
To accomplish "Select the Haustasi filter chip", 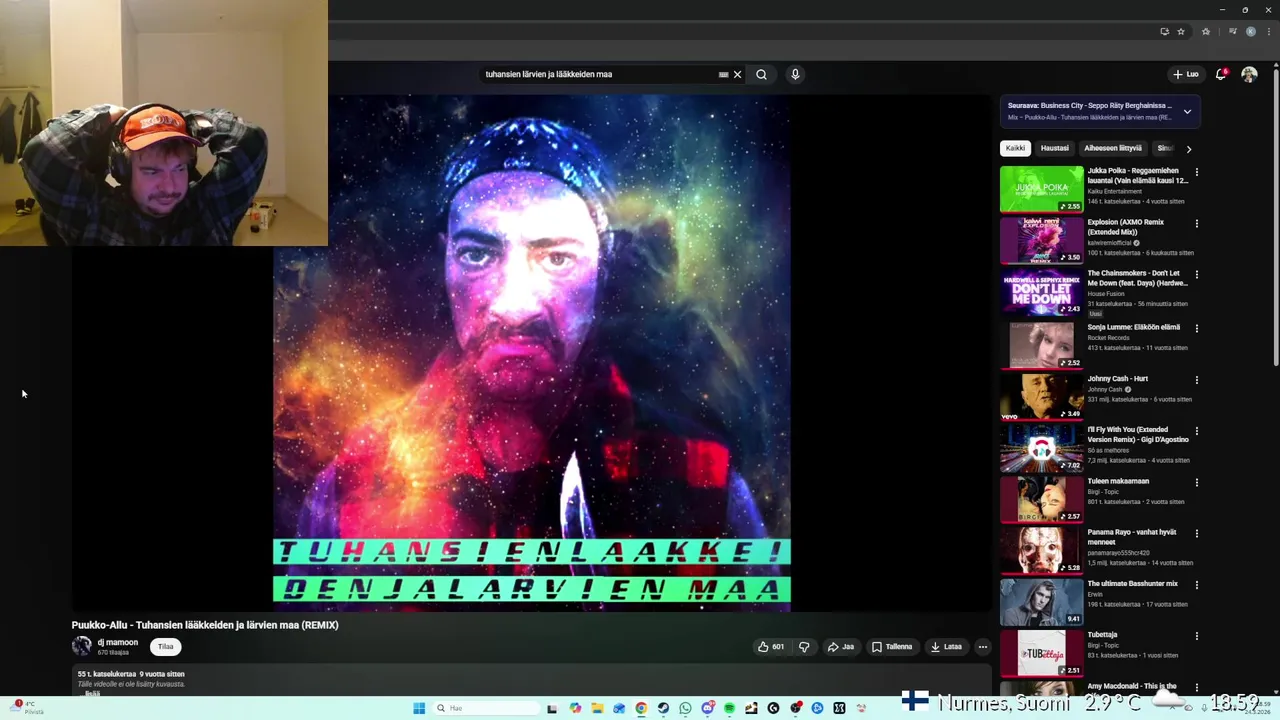I will tap(1055, 148).
